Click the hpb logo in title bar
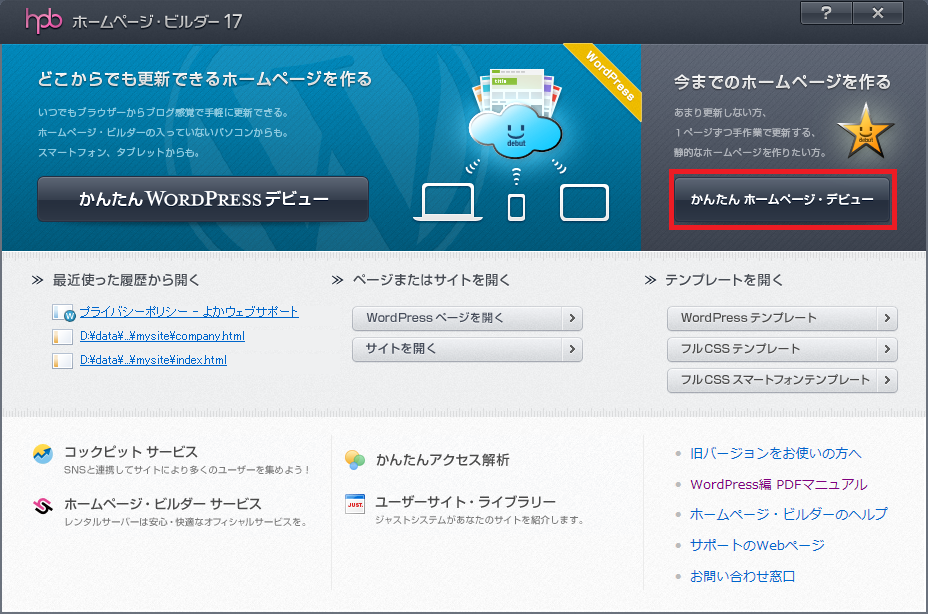The image size is (928, 614). pos(44,21)
